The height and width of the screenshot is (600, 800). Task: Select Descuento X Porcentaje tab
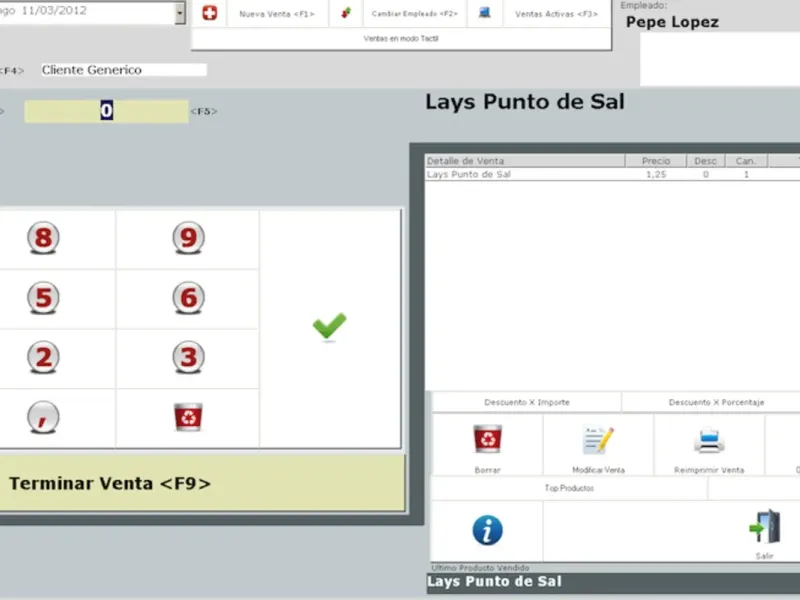[716, 402]
